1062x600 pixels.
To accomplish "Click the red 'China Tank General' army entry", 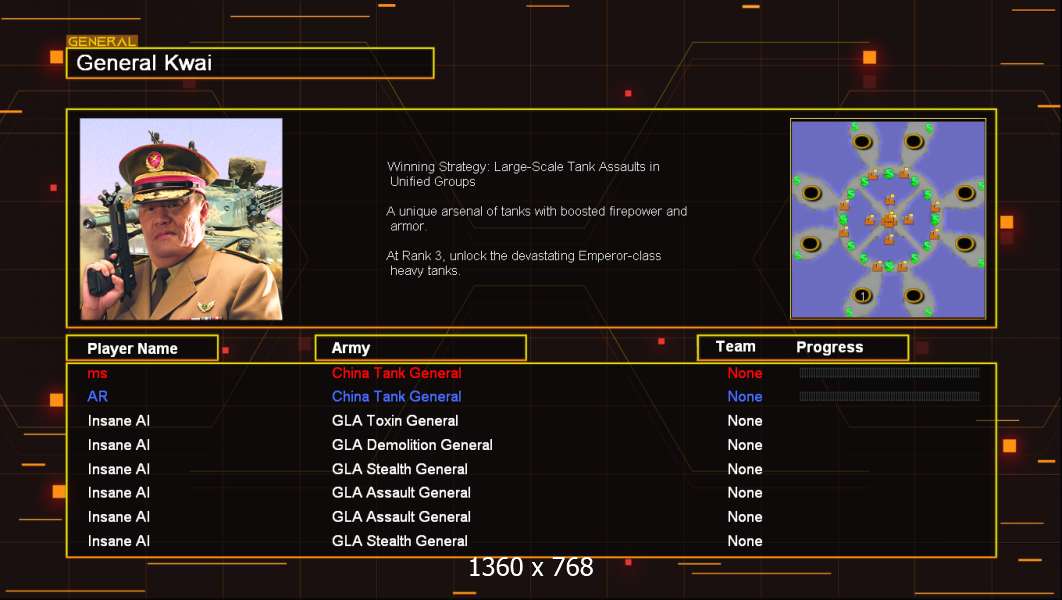I will point(396,373).
